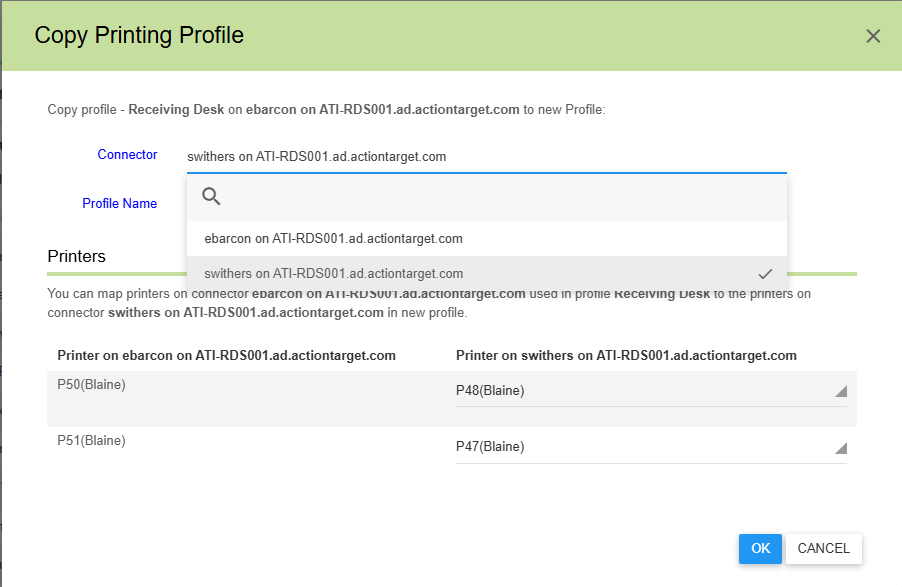Click the Printers section heading
902x587 pixels.
[77, 257]
